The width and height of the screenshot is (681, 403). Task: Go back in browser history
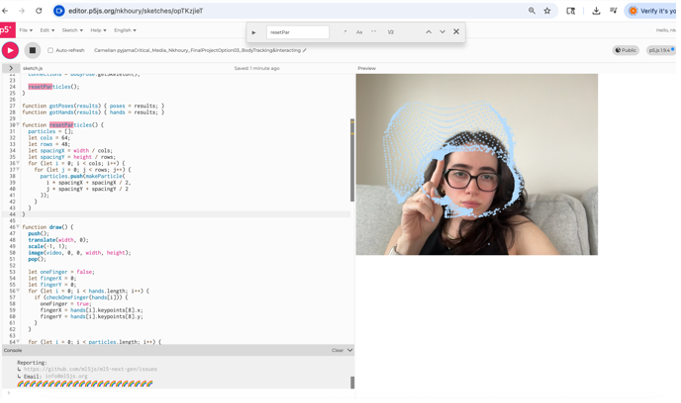click(5, 11)
